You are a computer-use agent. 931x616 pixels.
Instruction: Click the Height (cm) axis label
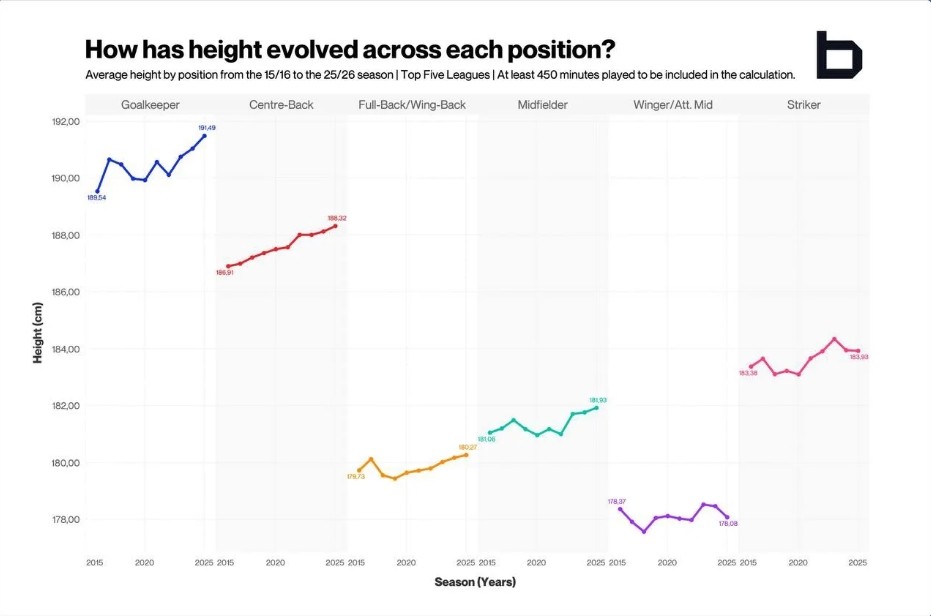tap(38, 333)
